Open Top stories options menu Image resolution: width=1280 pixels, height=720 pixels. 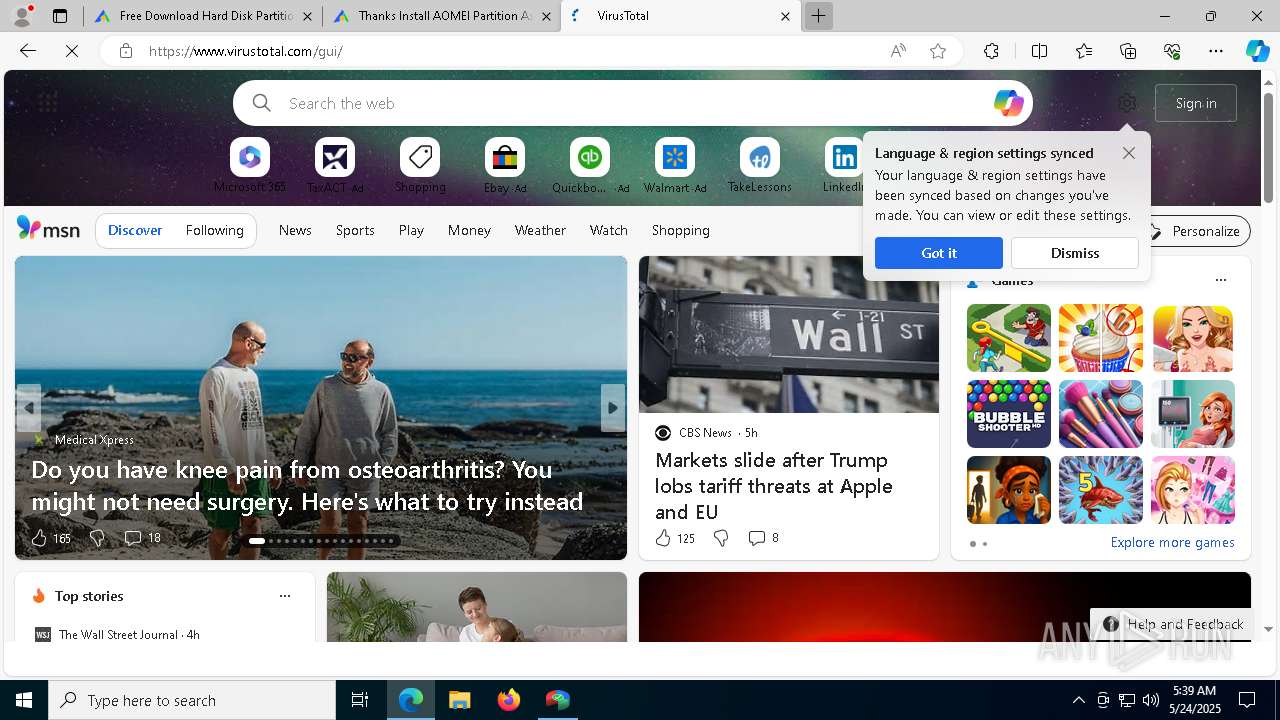285,596
